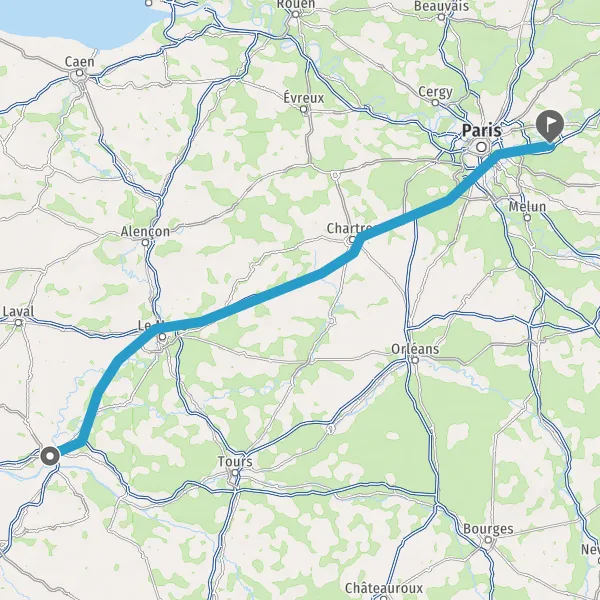Click the route origin circle marker

tap(50, 456)
